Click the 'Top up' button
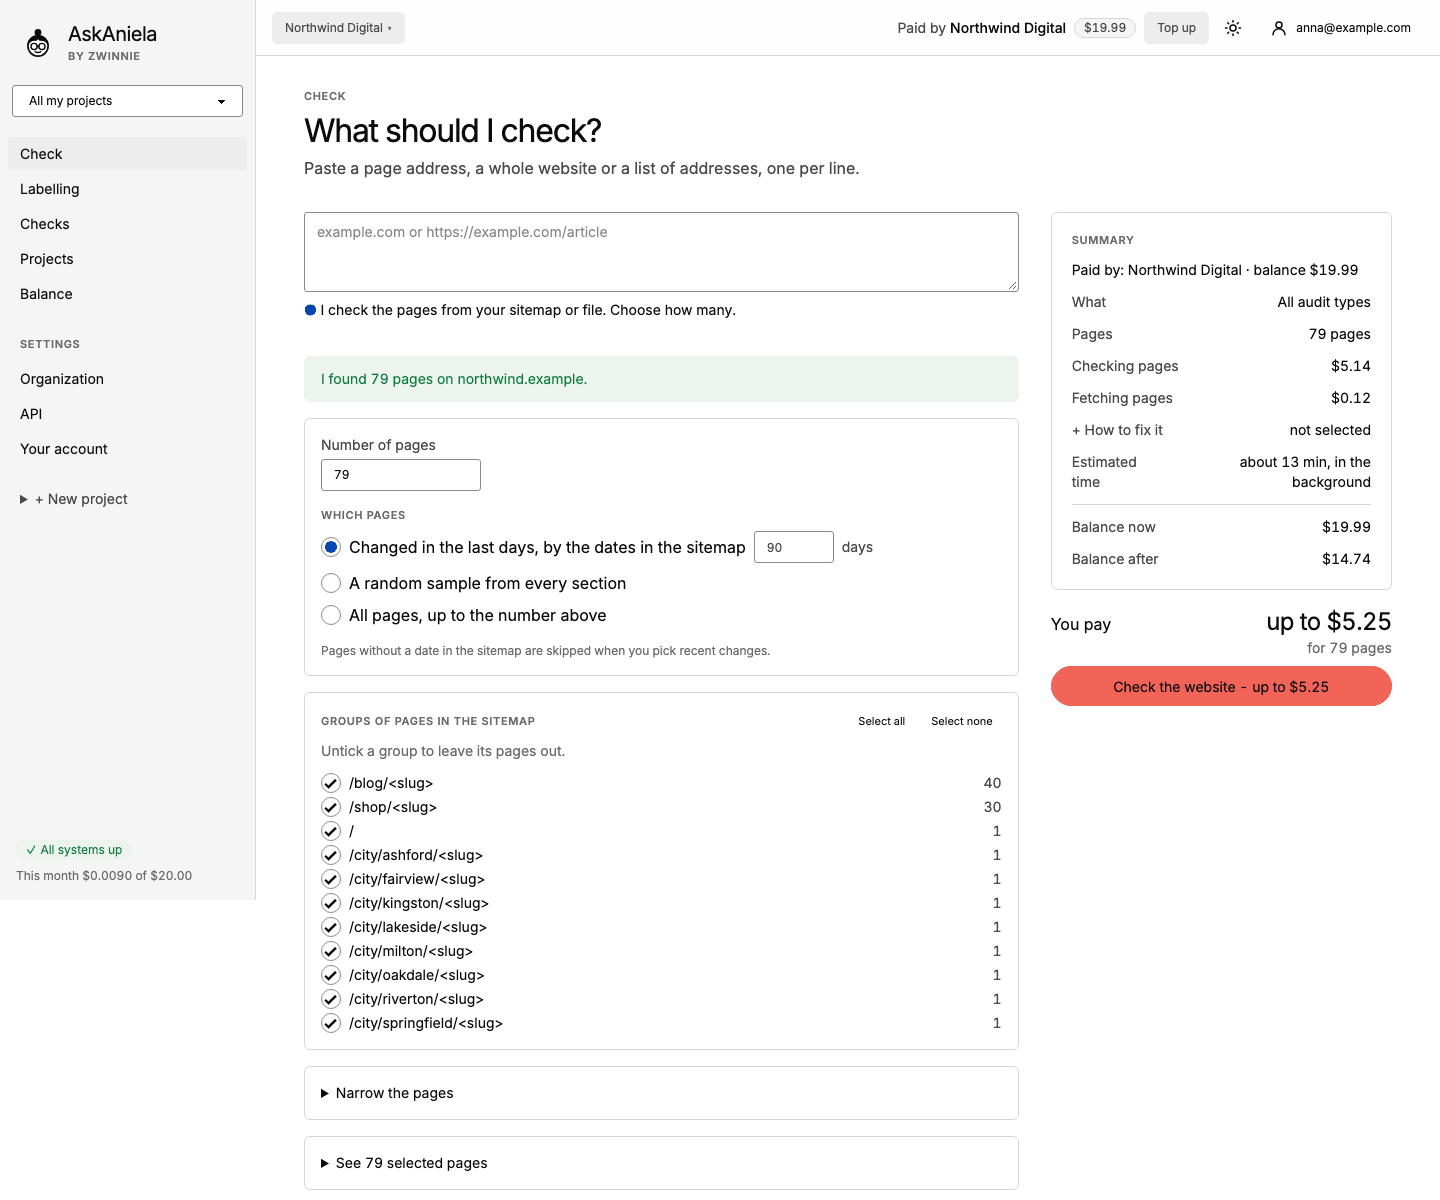The height and width of the screenshot is (1200, 1440). point(1176,28)
